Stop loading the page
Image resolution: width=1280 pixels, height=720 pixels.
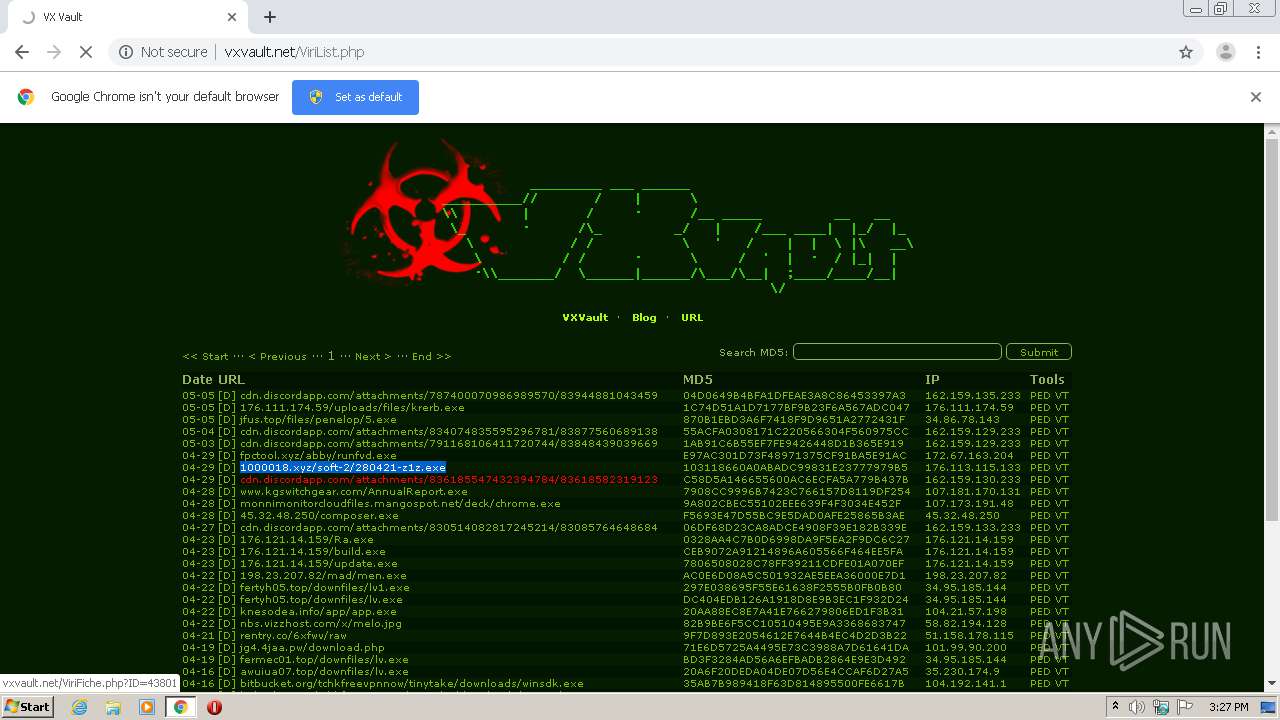86,52
